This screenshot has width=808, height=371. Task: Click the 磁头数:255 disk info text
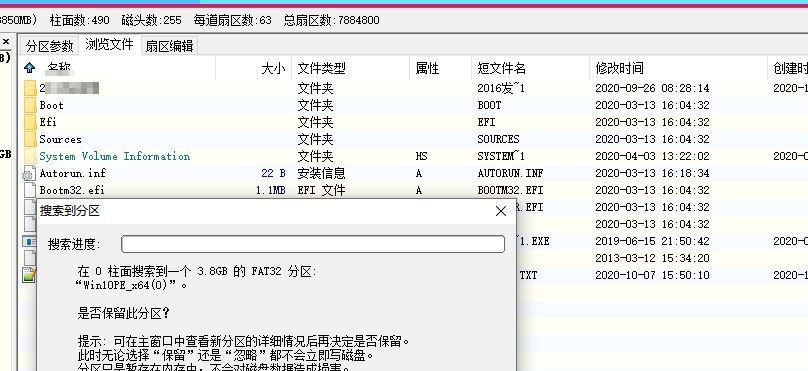[152, 20]
